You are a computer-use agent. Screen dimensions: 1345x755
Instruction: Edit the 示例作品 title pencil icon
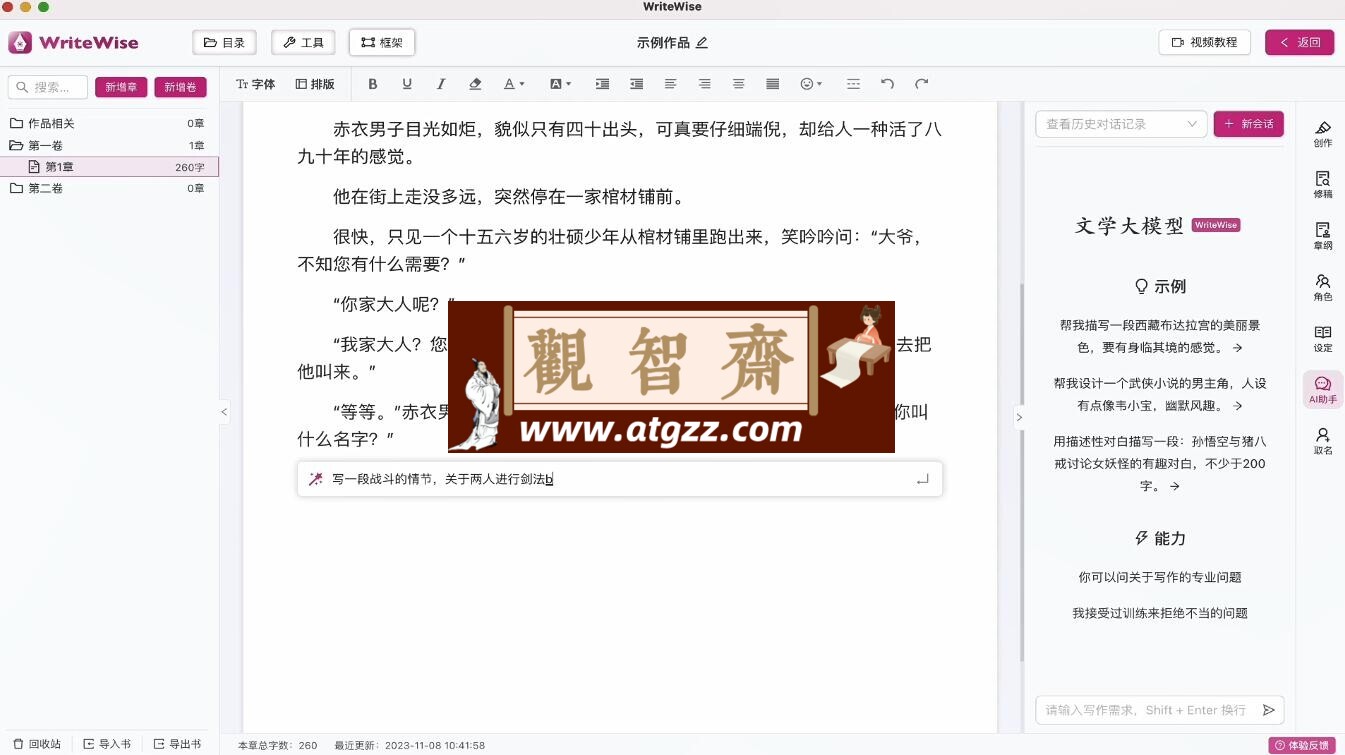pyautogui.click(x=701, y=42)
